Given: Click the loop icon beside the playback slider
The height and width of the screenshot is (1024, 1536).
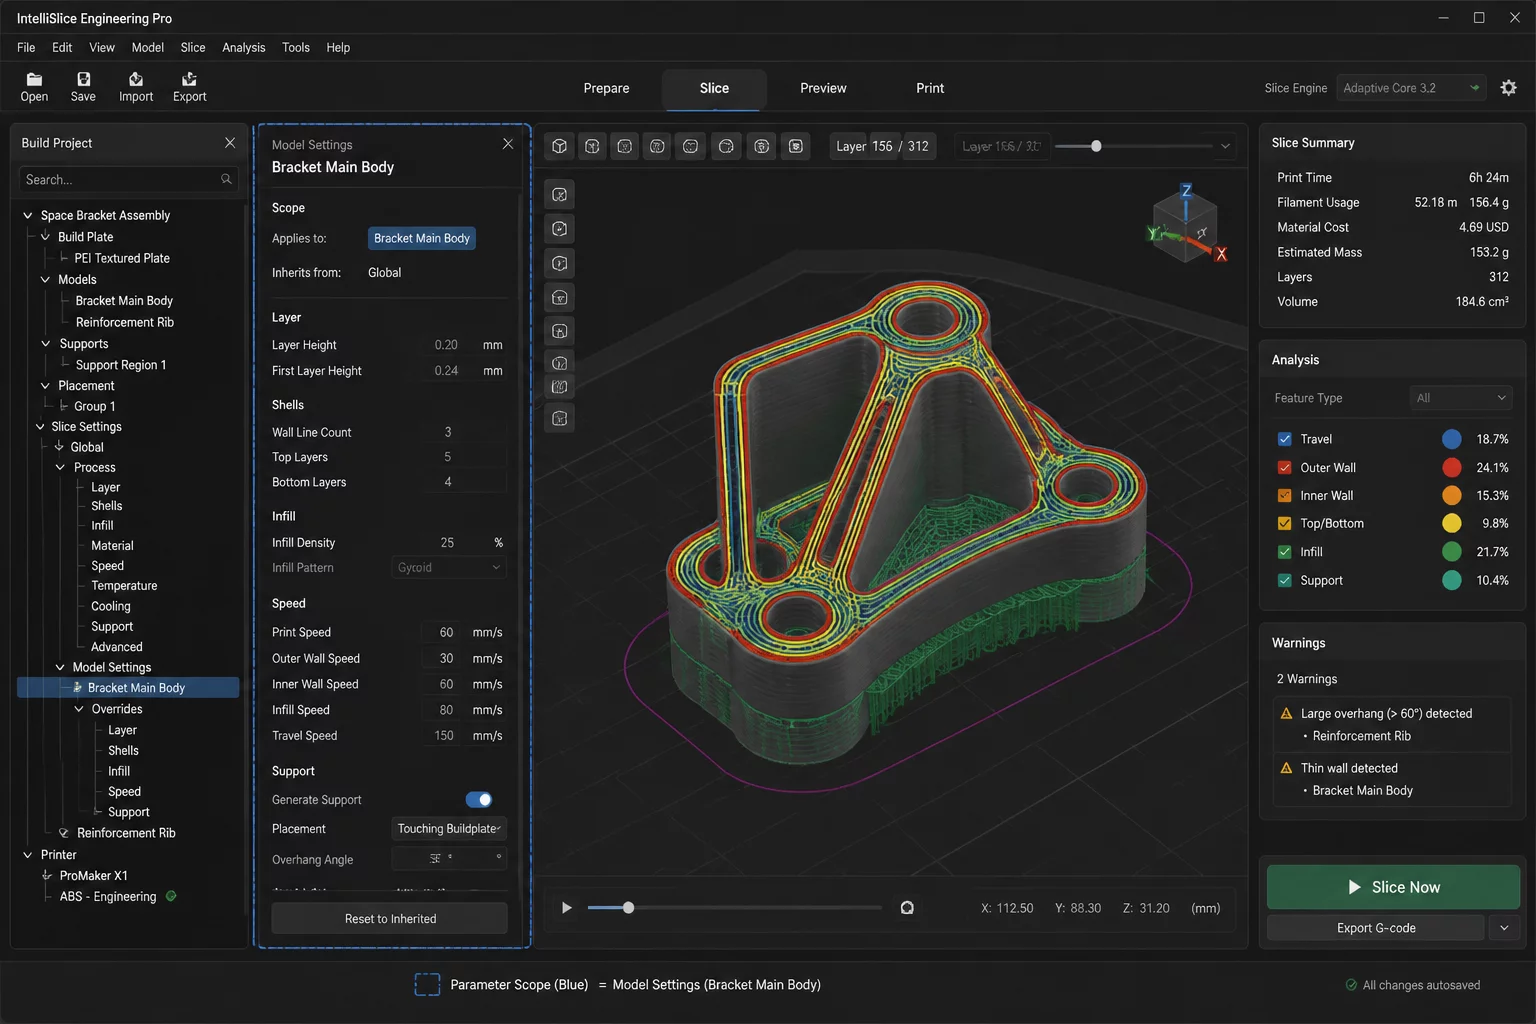Looking at the screenshot, I should click(x=907, y=908).
